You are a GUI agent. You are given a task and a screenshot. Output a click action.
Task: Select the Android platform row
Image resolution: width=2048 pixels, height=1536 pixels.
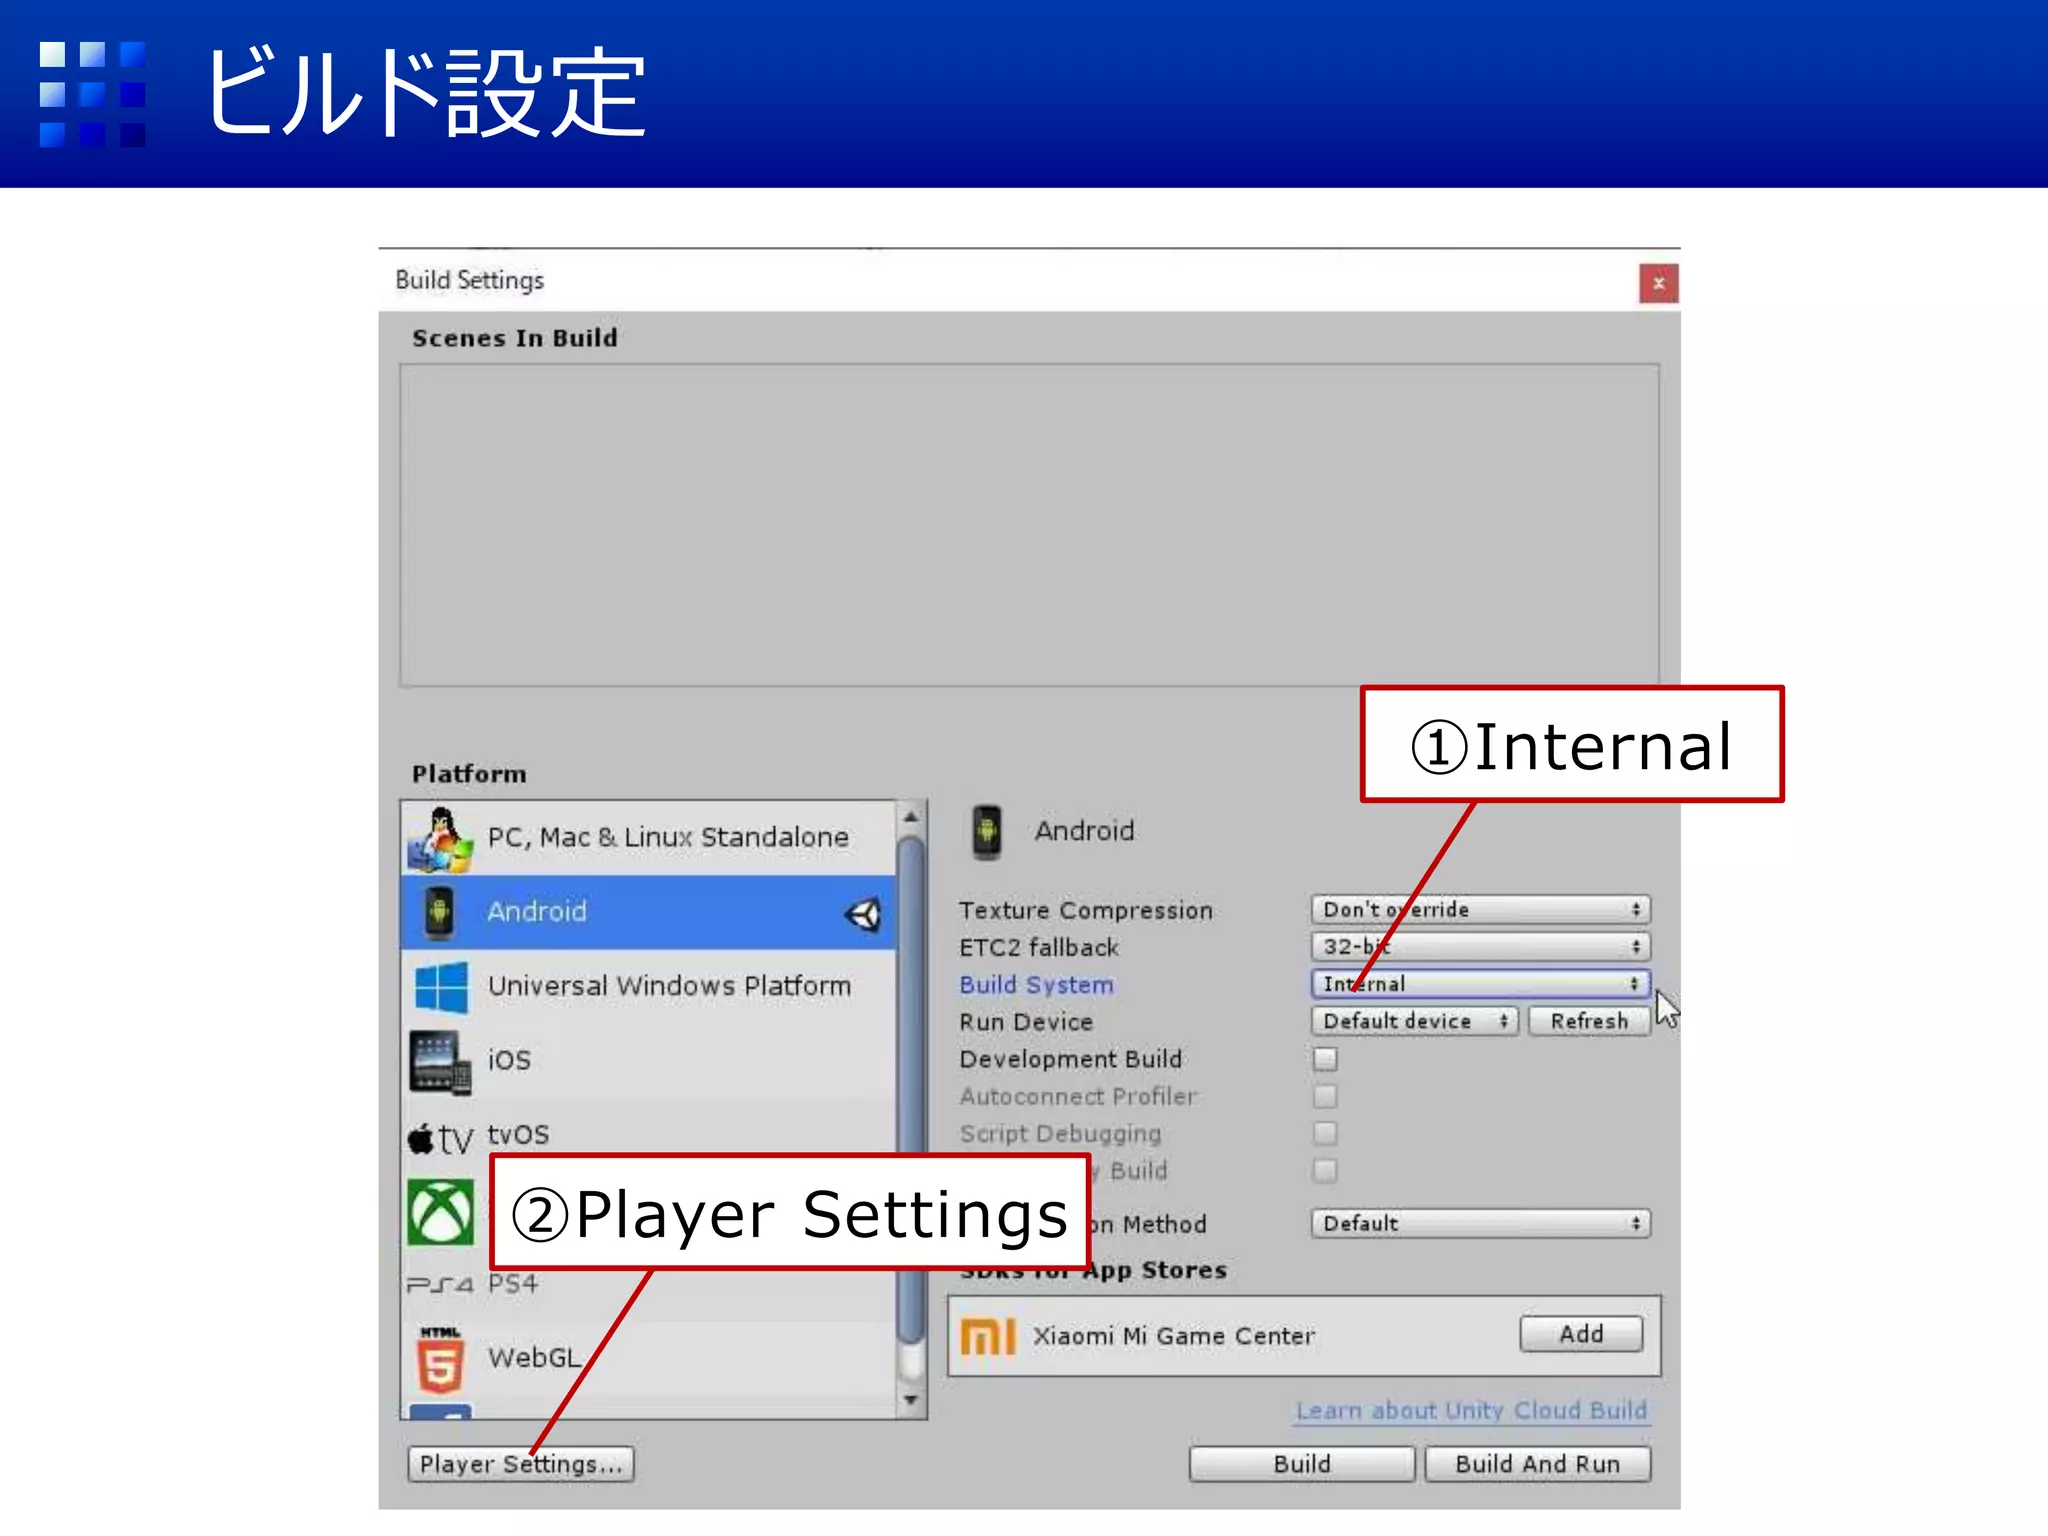(x=649, y=912)
